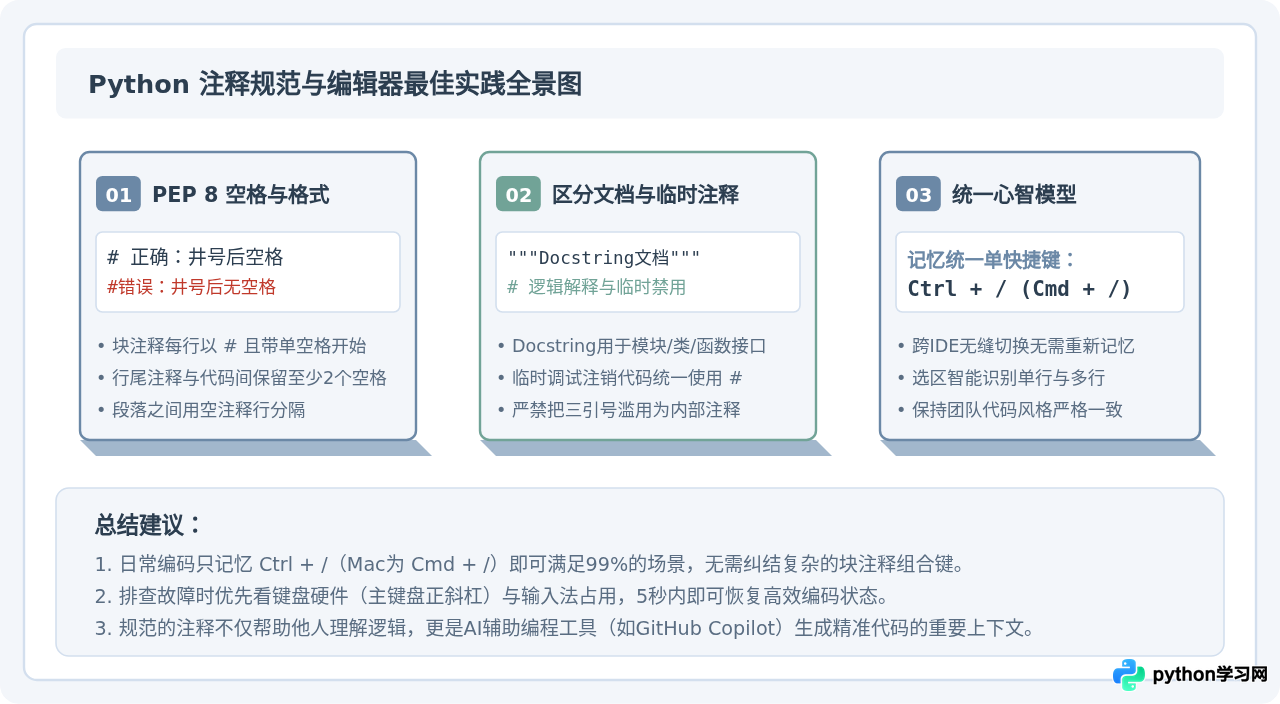The width and height of the screenshot is (1280, 704).
Task: Click the 02 number badge
Action: click(x=518, y=194)
